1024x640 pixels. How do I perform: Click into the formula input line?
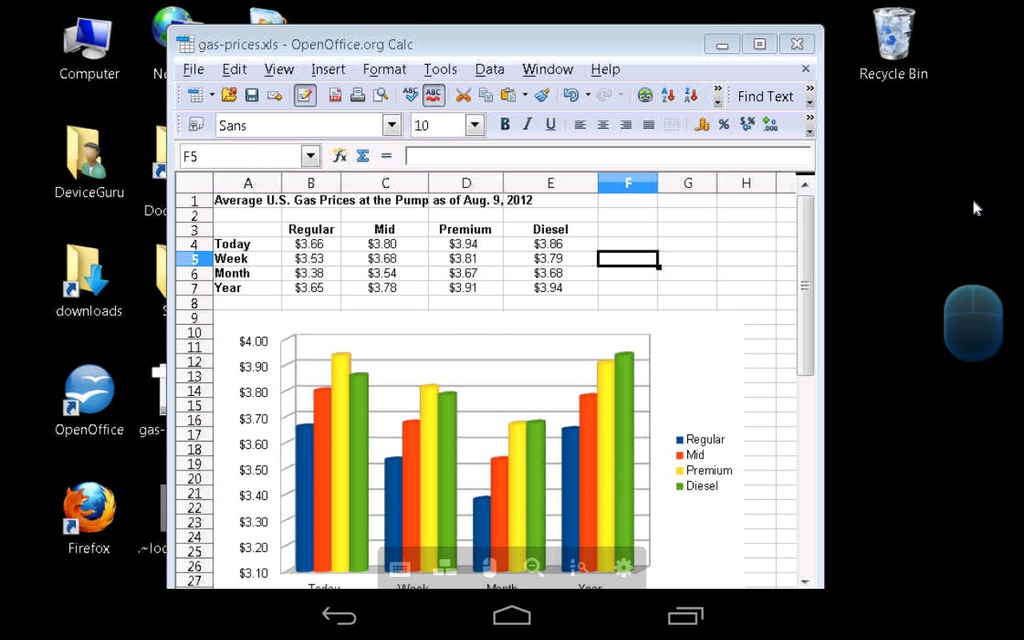(608, 156)
